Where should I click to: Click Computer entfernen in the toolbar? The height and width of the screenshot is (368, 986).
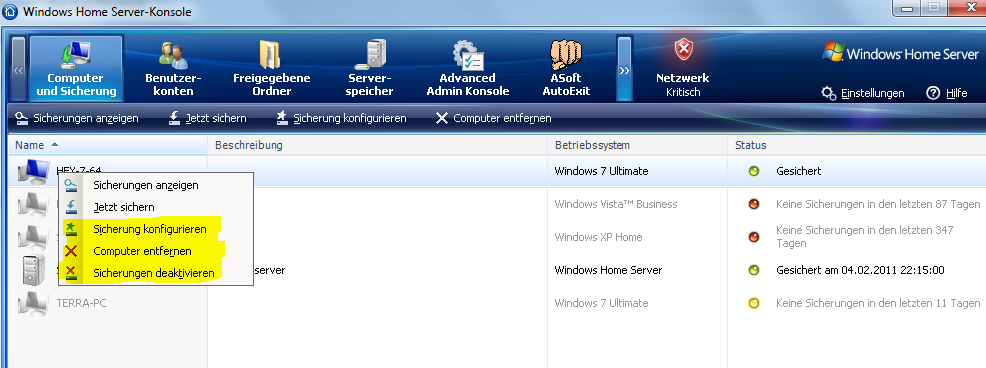(494, 118)
